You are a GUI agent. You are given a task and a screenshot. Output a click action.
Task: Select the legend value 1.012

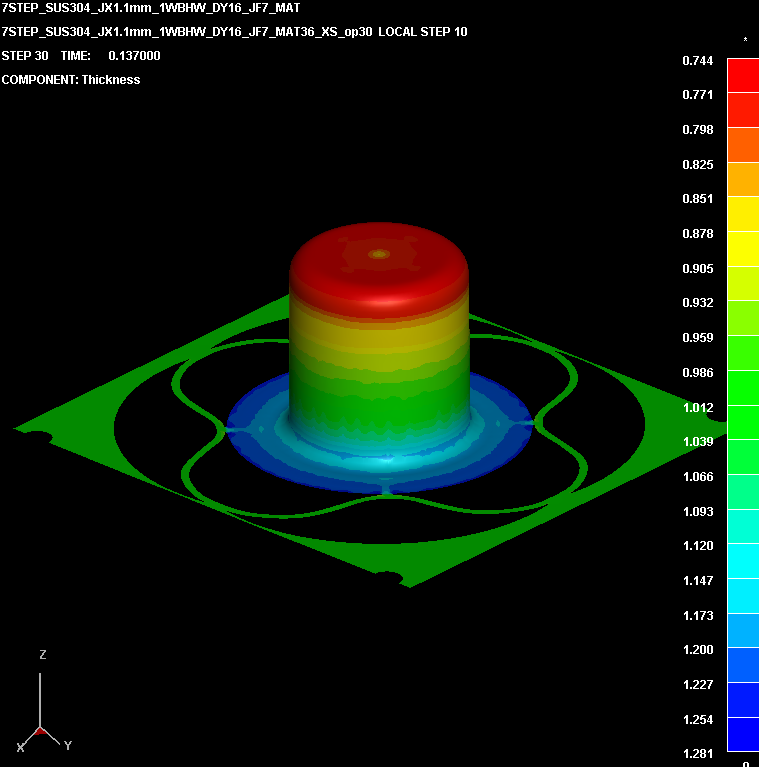(698, 407)
